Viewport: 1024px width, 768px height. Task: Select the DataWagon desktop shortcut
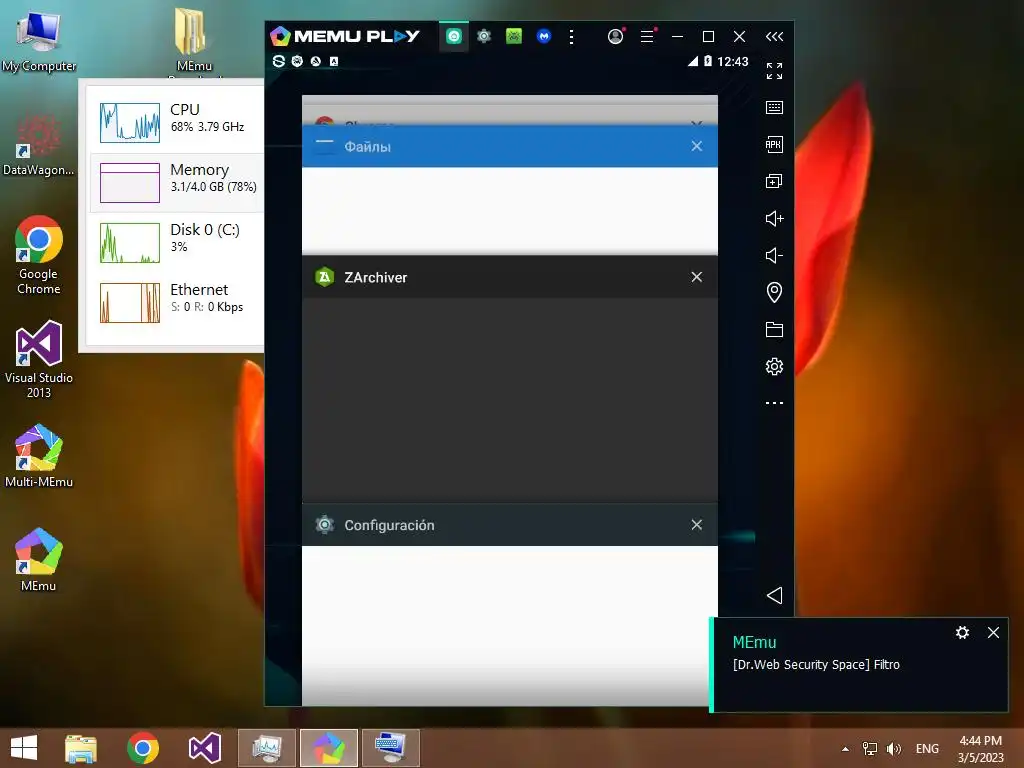(x=39, y=145)
